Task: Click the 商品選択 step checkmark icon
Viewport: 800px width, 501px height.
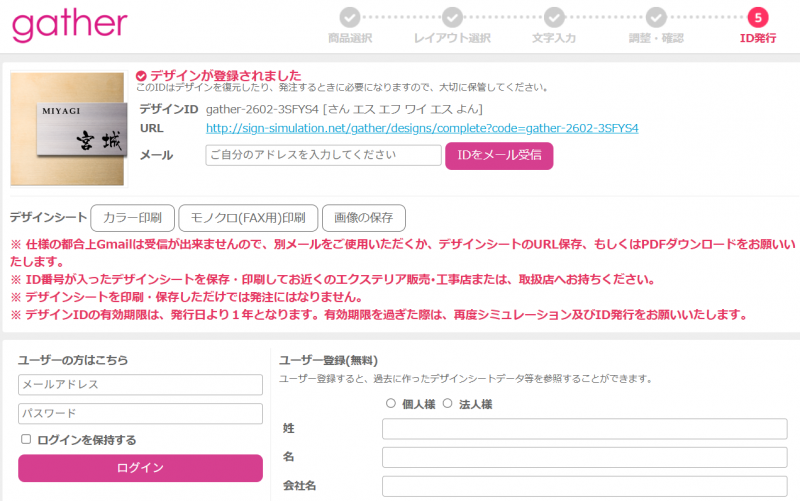Action: 349,17
